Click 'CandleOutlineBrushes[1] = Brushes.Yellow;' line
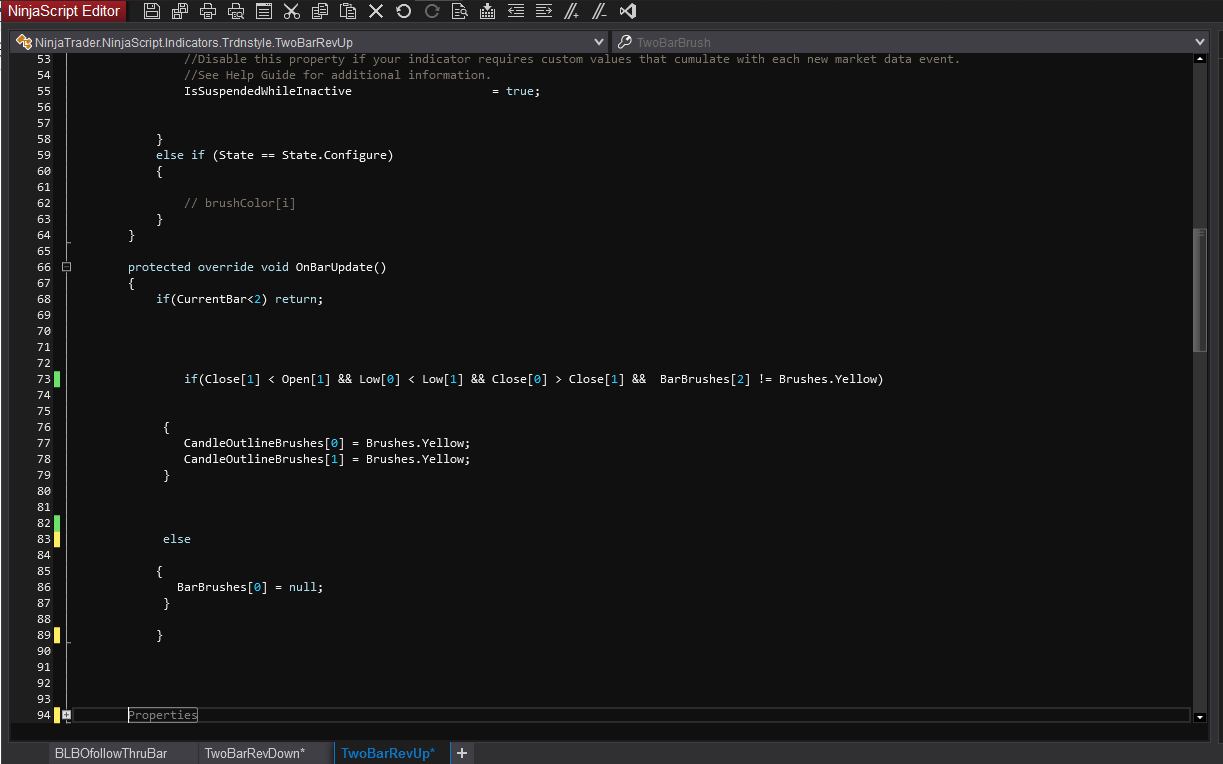This screenshot has width=1223, height=764. 327,459
